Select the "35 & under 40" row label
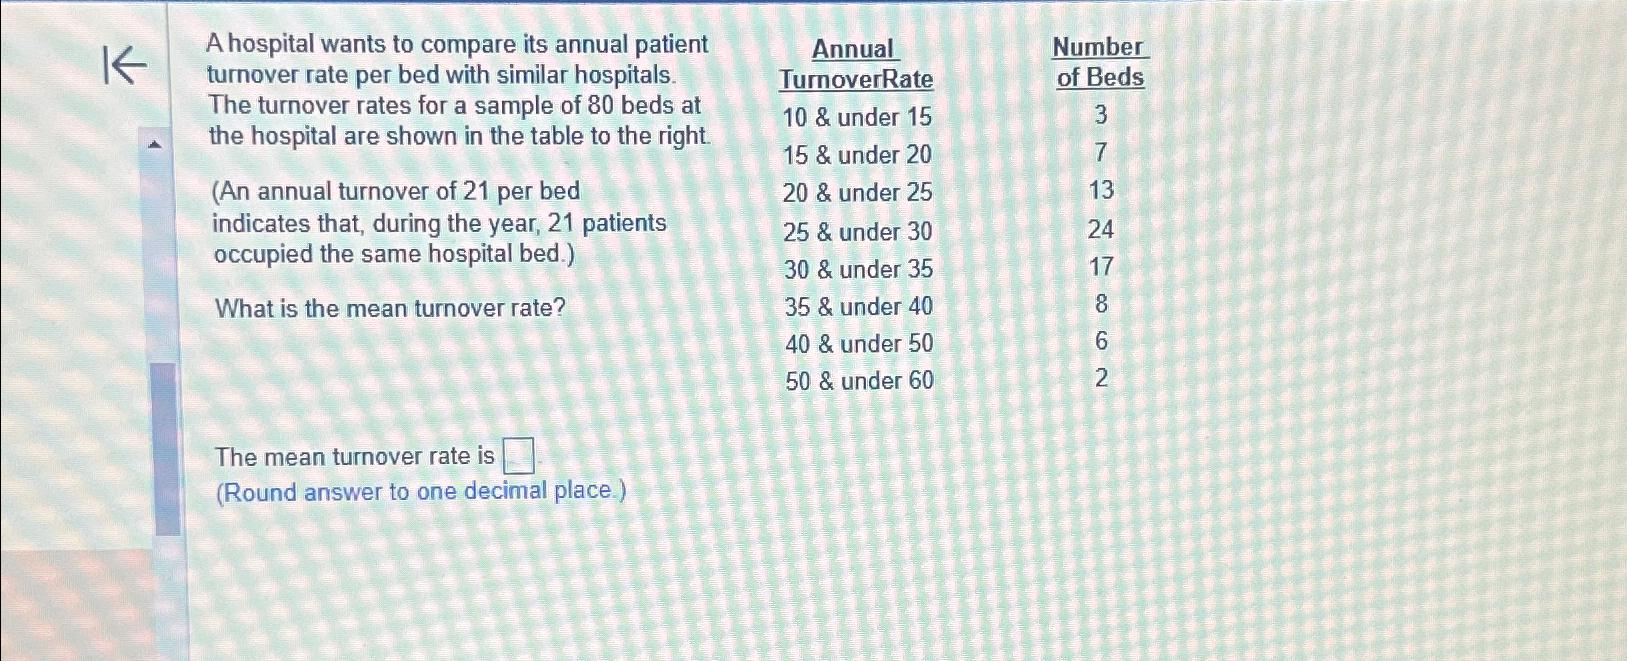1627x661 pixels. (x=859, y=307)
